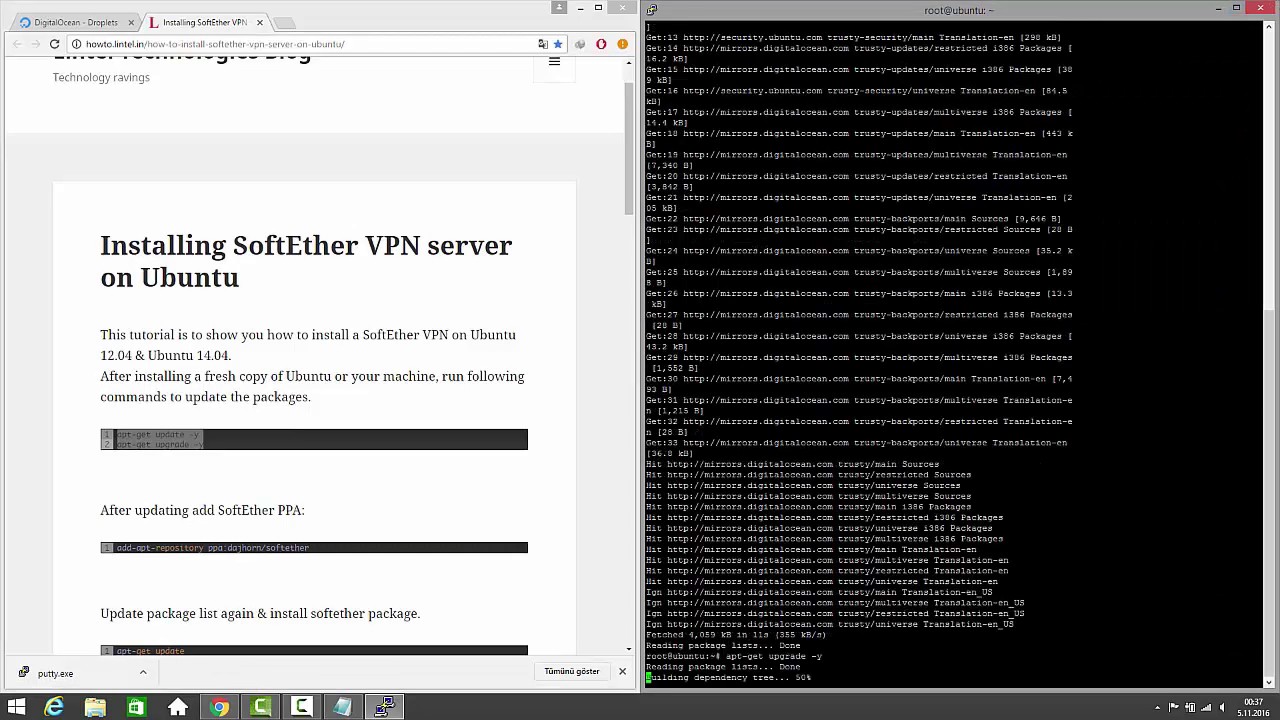The width and height of the screenshot is (1280, 720).
Task: Close the Installing SoftEther VPN tab
Action: point(260,22)
